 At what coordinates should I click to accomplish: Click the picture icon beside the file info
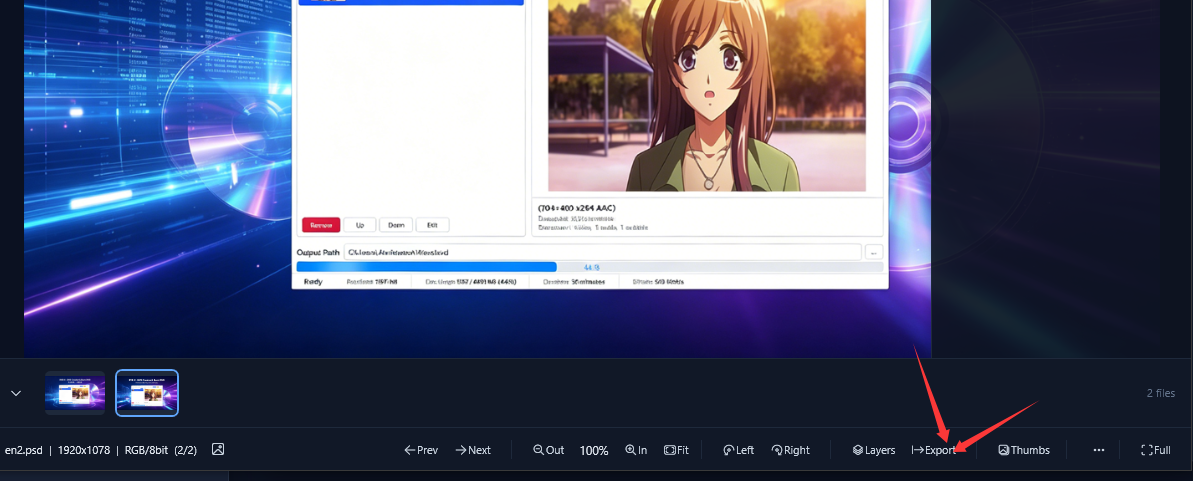pyautogui.click(x=218, y=449)
